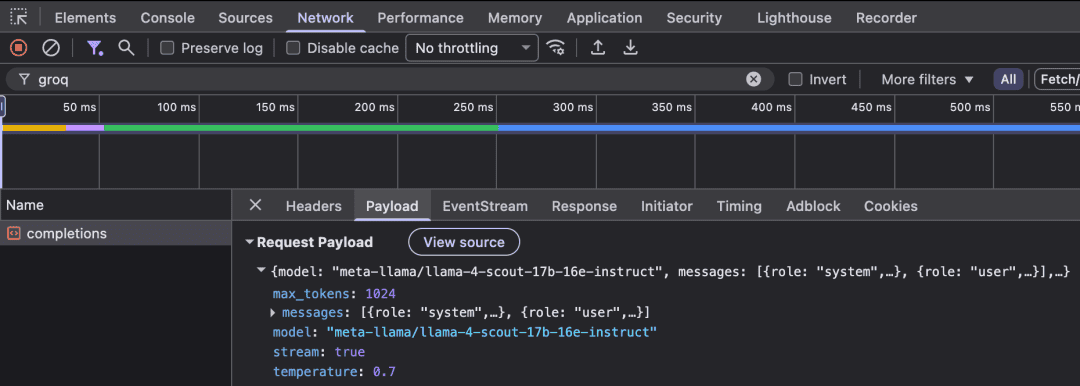Click the Name column header
This screenshot has height=386, width=1080.
click(116, 205)
